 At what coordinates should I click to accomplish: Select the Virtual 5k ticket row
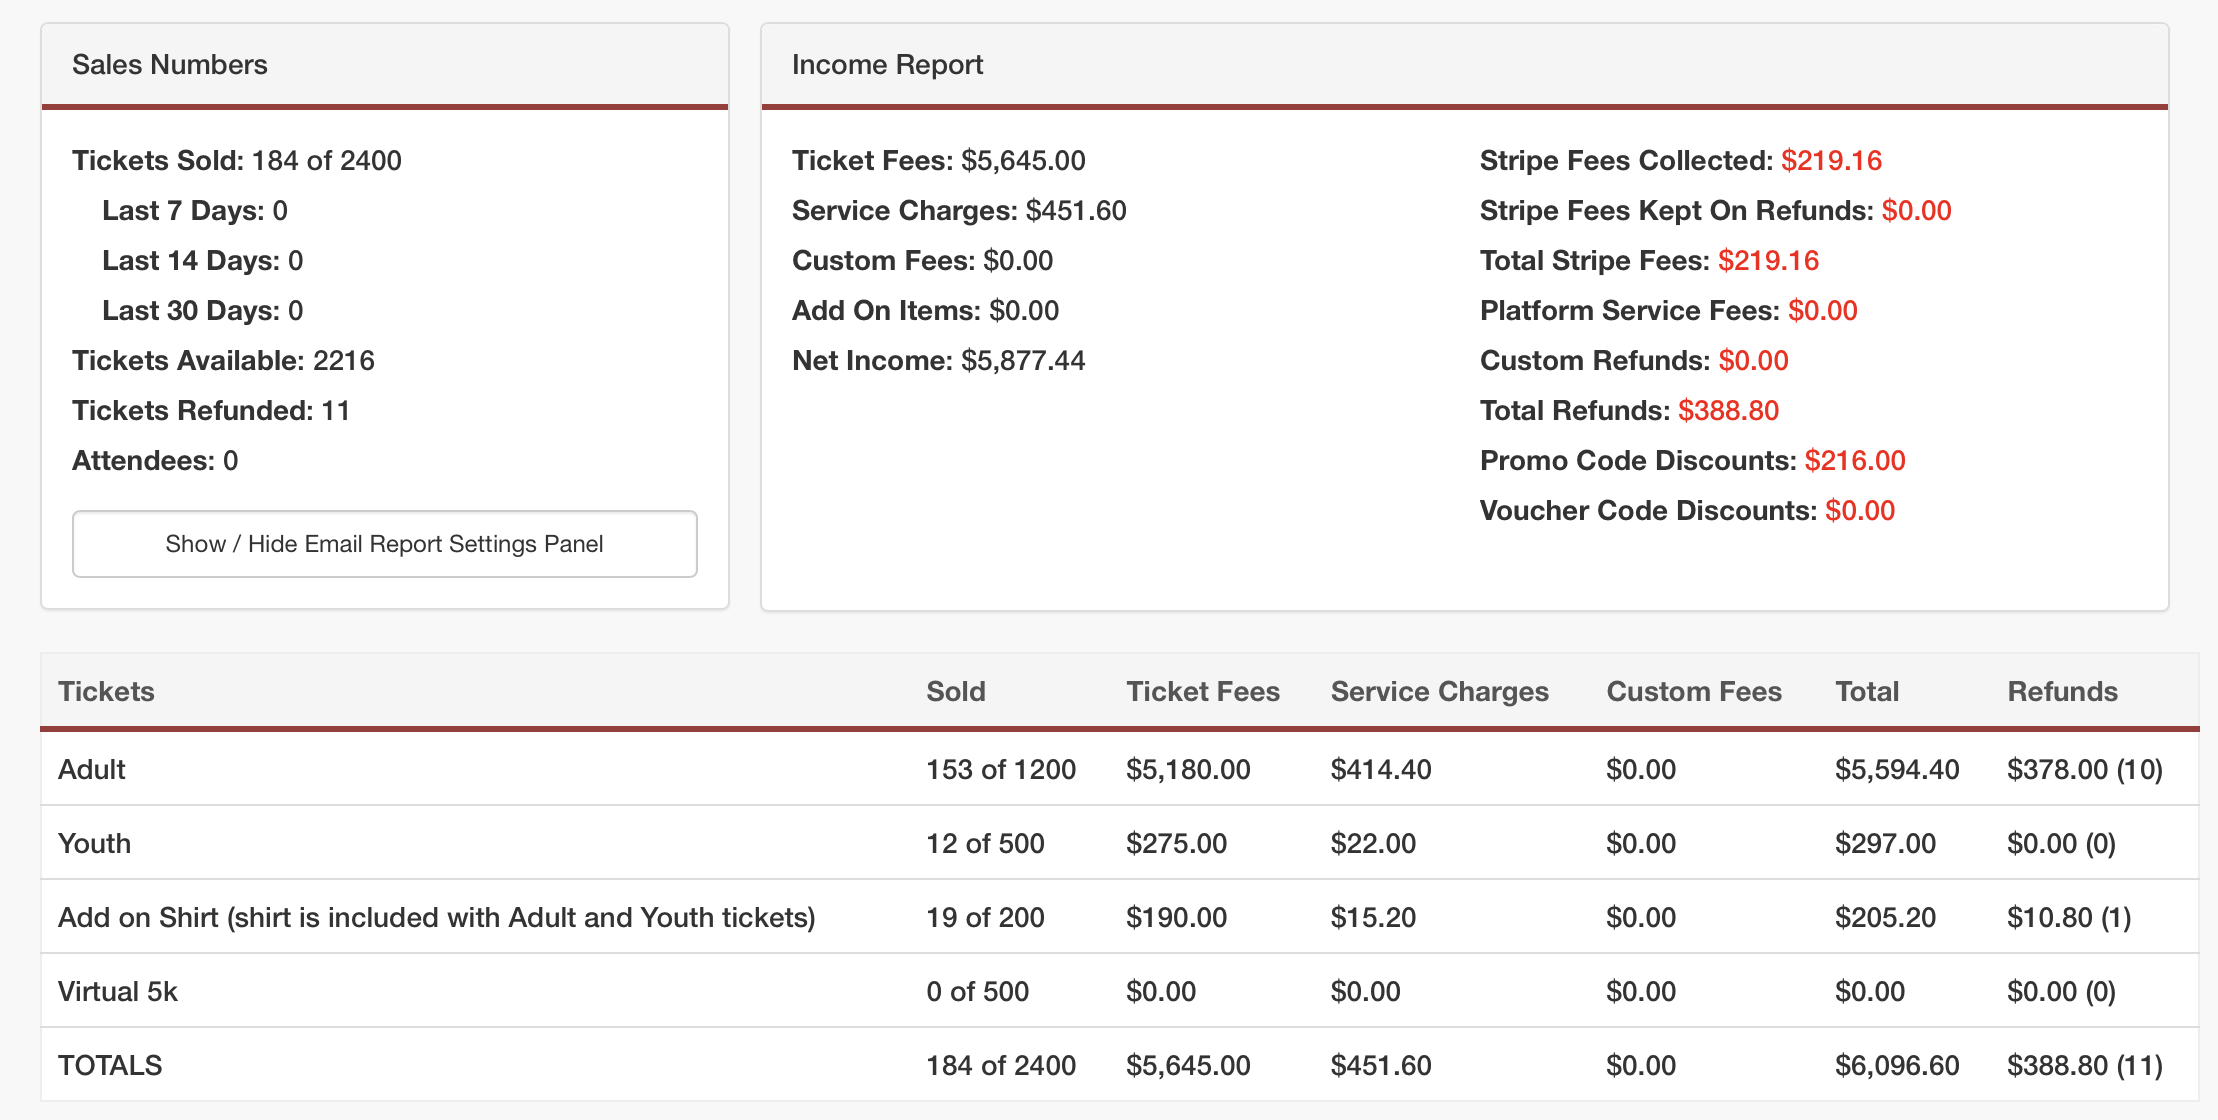[x=118, y=991]
